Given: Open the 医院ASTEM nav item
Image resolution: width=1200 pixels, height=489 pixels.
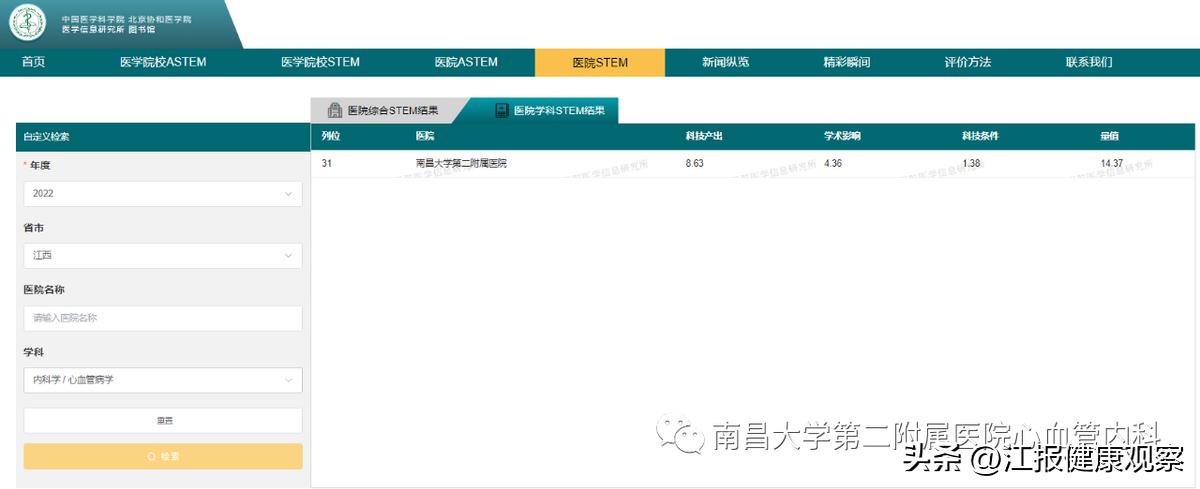Looking at the screenshot, I should click(466, 62).
